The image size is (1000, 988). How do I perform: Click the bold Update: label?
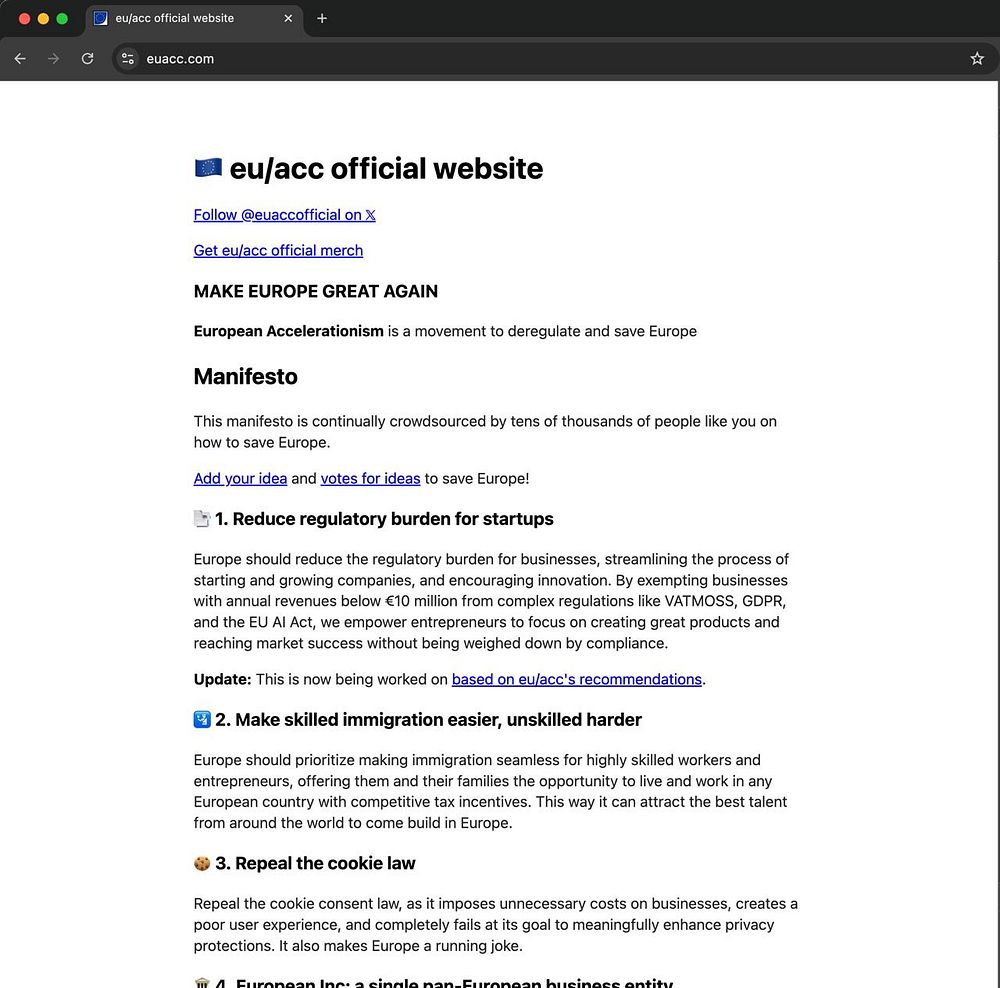click(x=223, y=679)
